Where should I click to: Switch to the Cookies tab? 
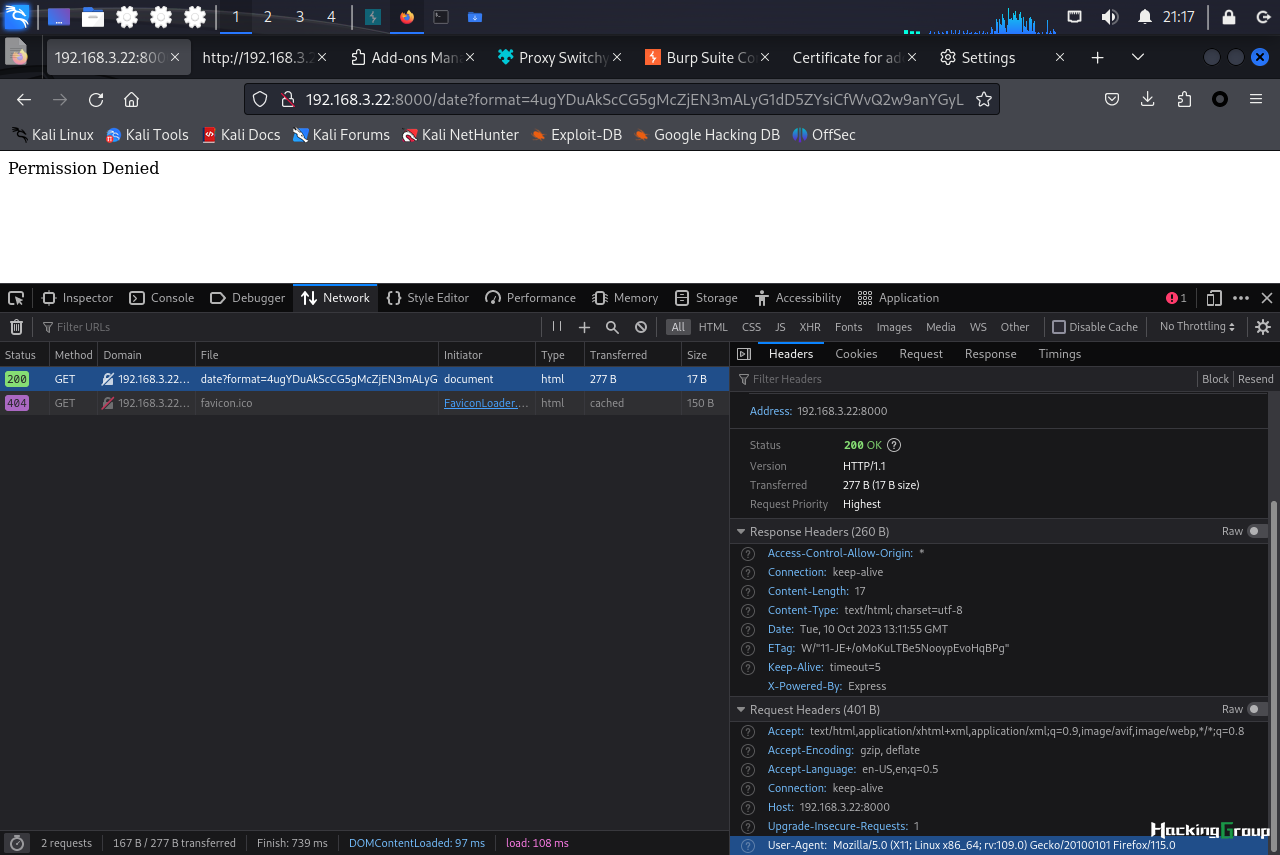[856, 354]
